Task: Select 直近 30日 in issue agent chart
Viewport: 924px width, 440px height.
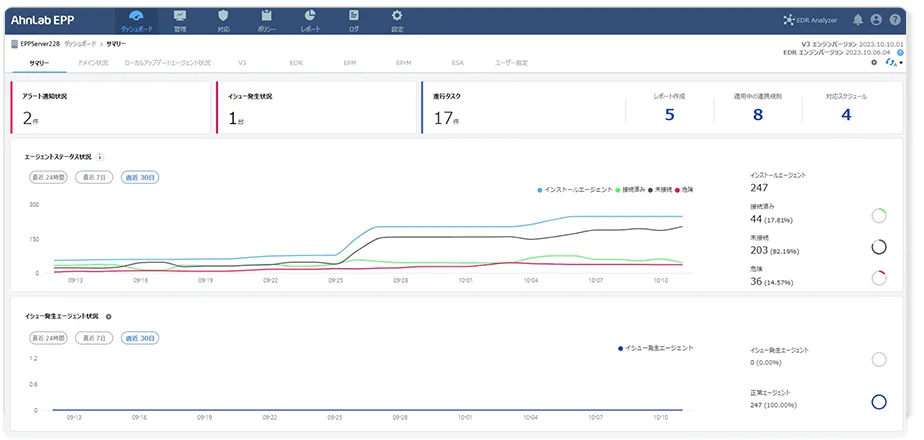Action: tap(140, 338)
